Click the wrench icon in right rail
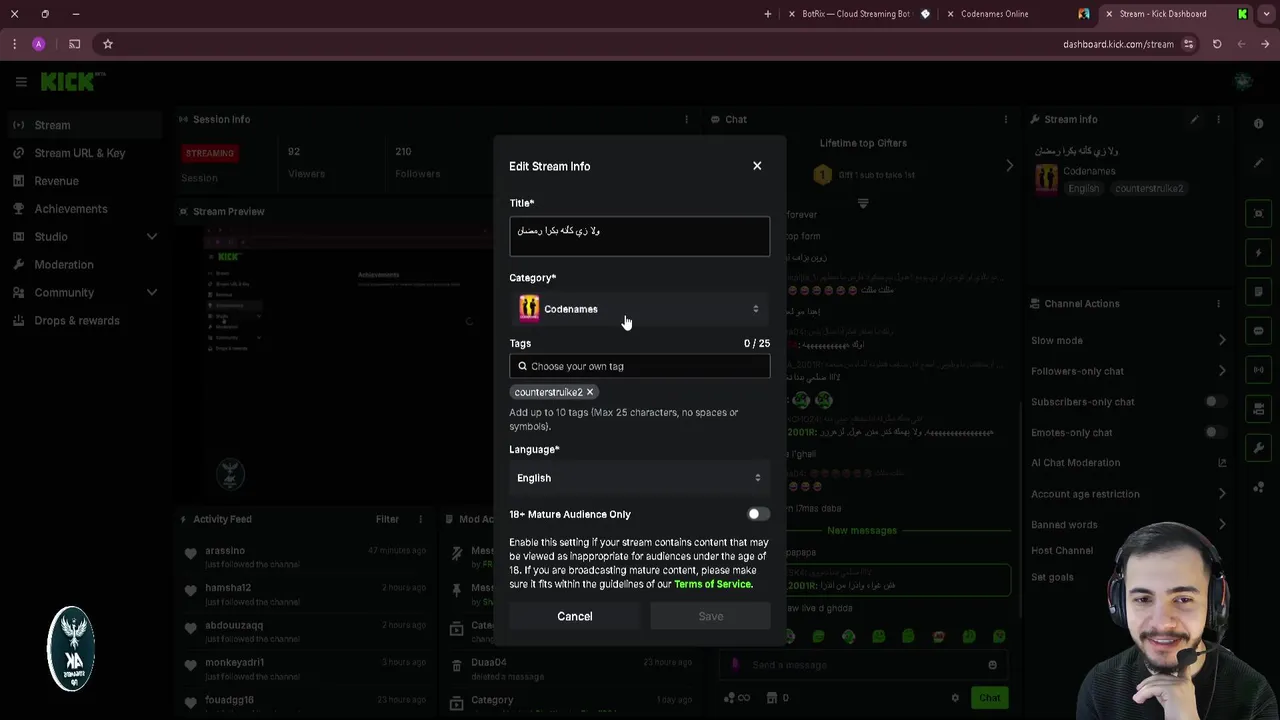This screenshot has height=720, width=1280. pyautogui.click(x=1259, y=448)
